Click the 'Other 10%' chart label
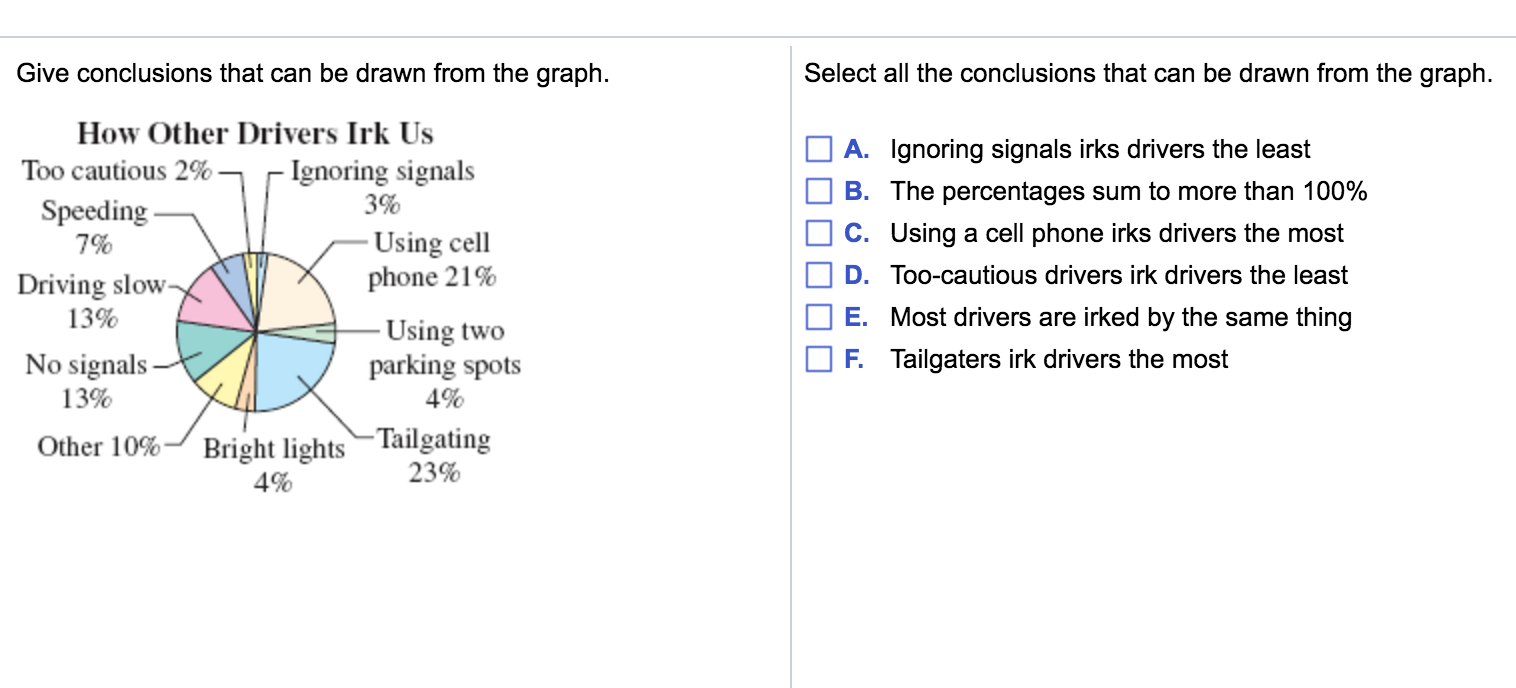Viewport: 1516px width, 688px height. [98, 446]
